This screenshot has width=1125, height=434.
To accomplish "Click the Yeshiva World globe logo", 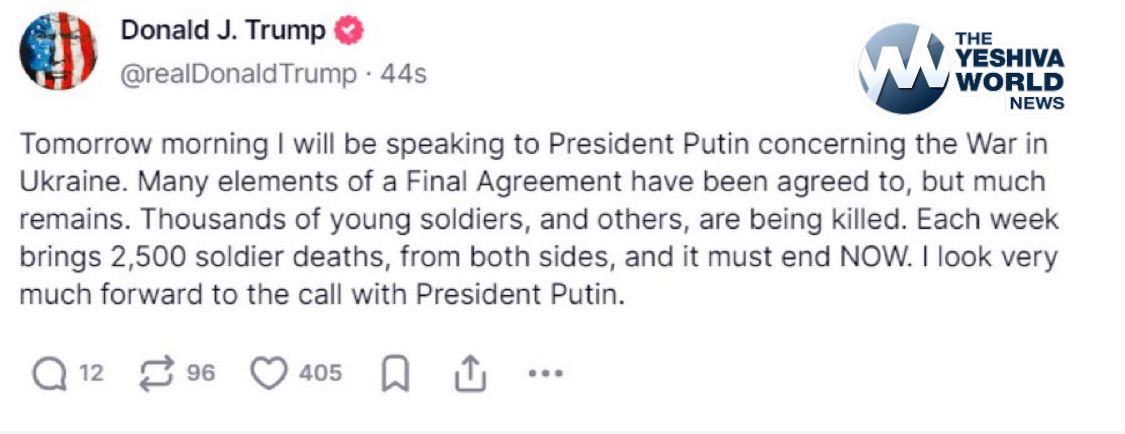I will [x=900, y=68].
